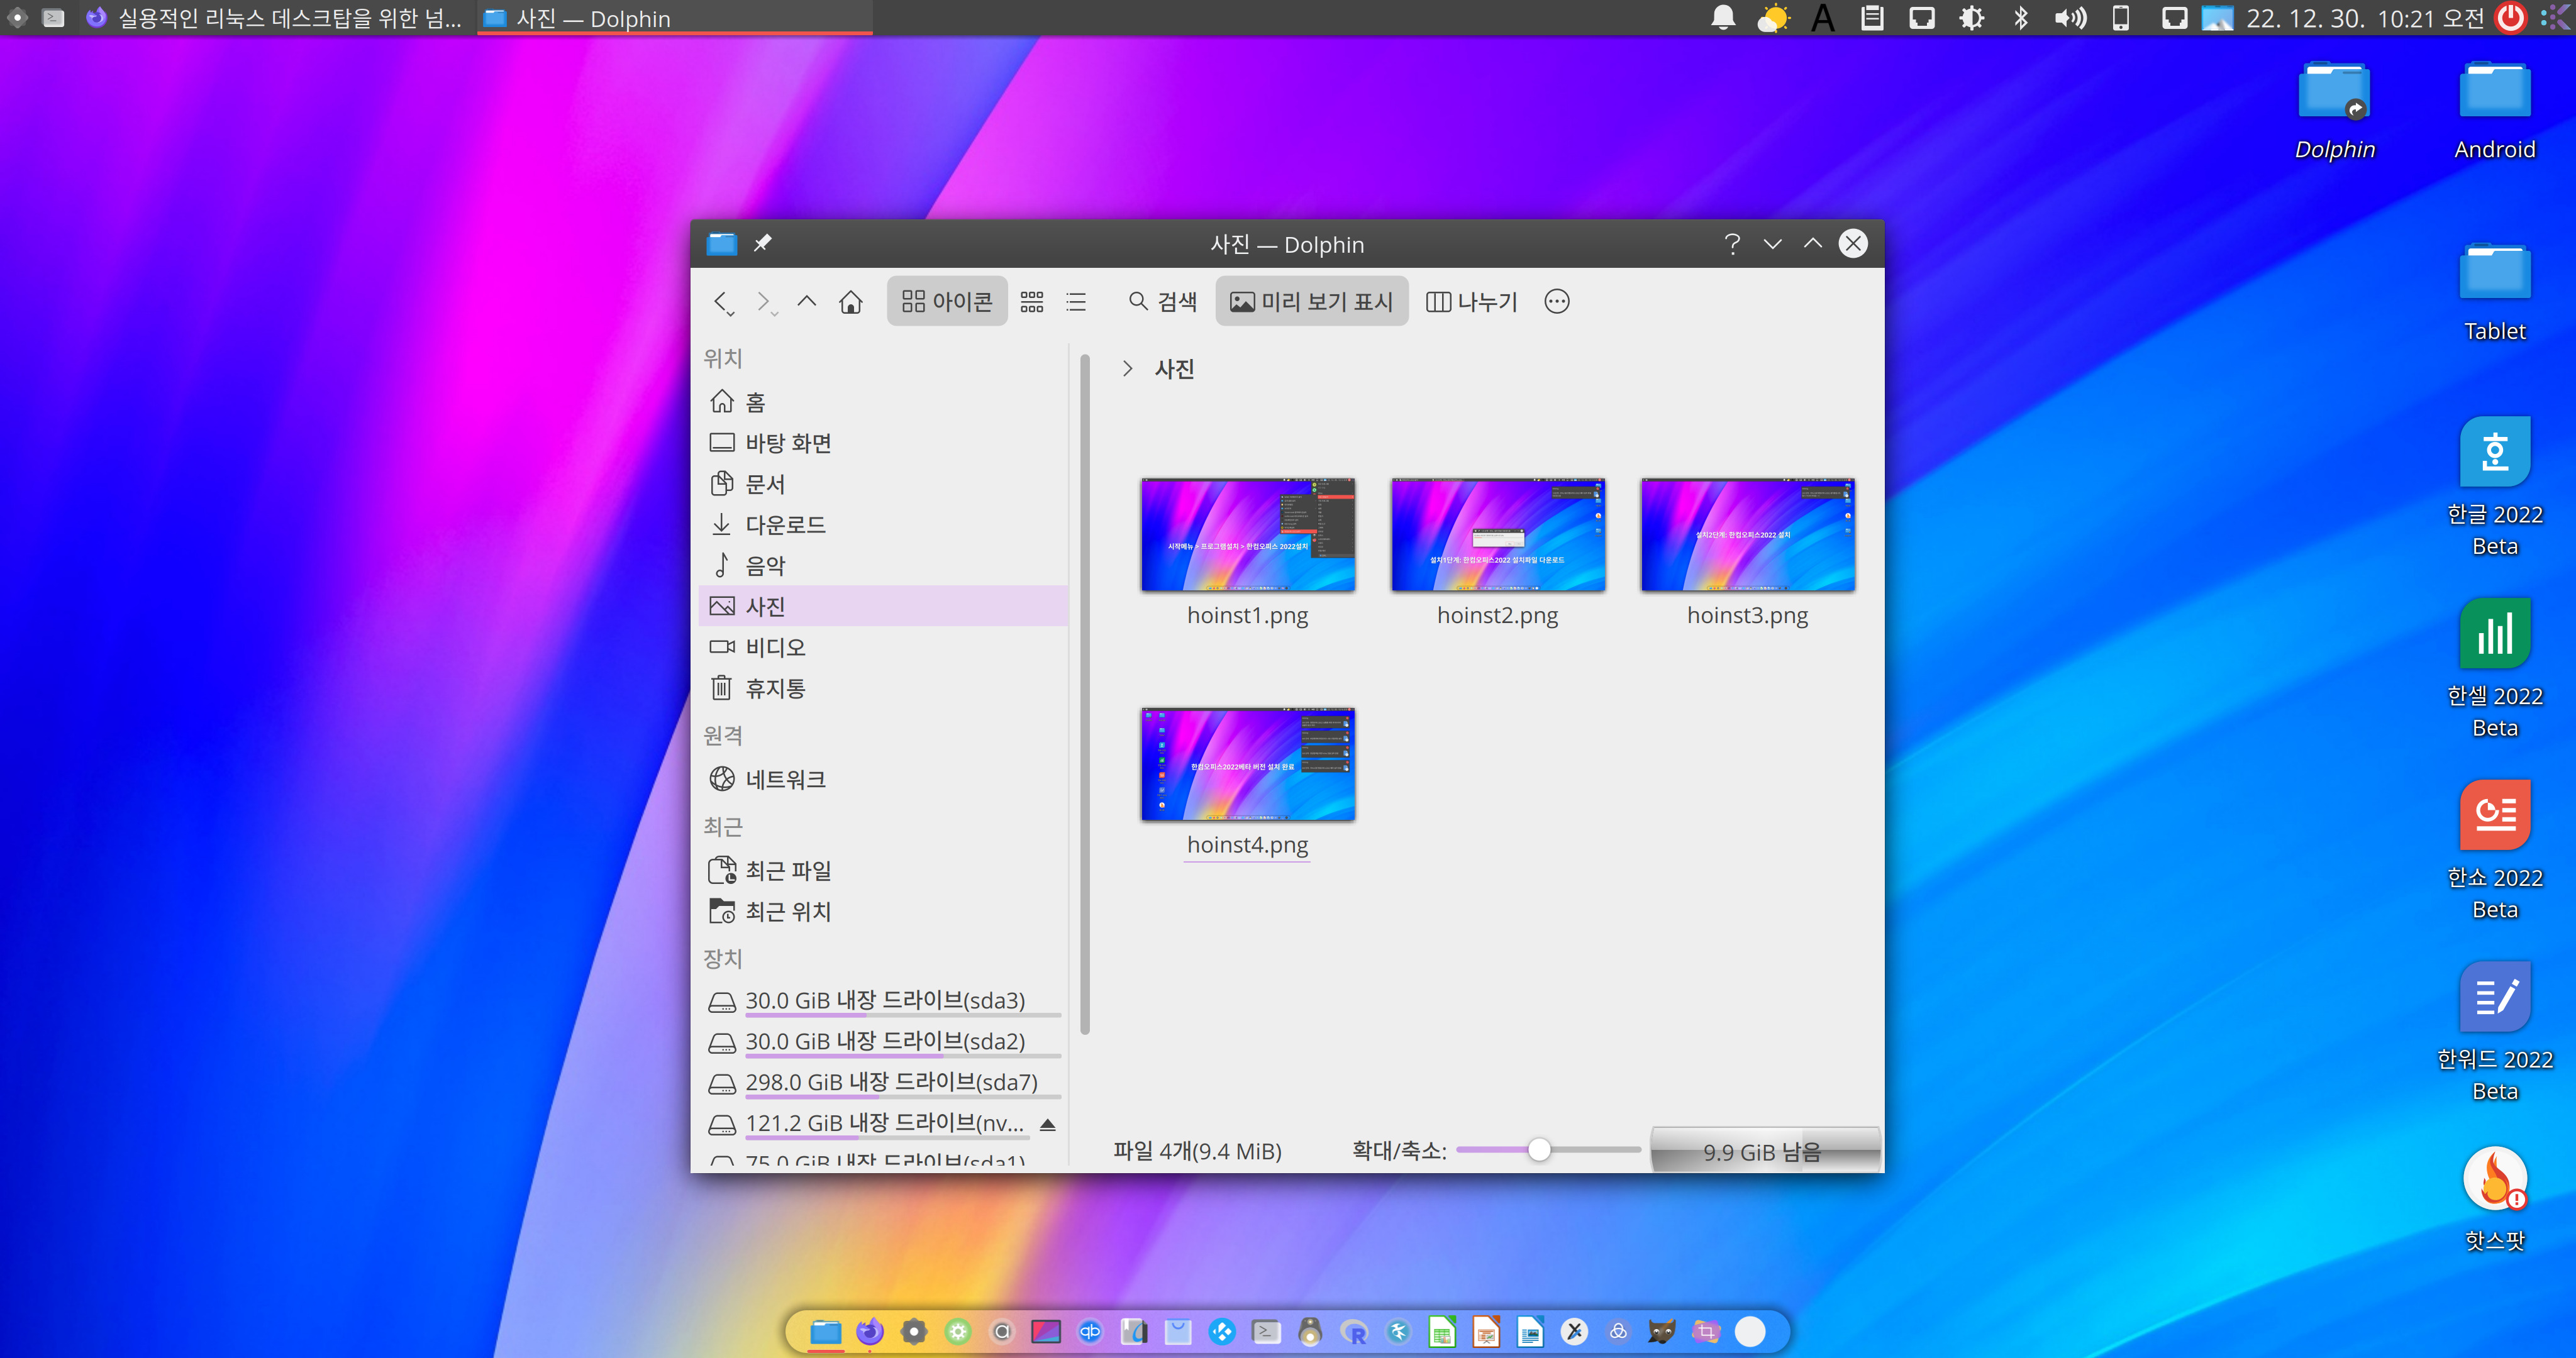
Task: Open the Dolphin window menu folder icon
Action: (721, 243)
